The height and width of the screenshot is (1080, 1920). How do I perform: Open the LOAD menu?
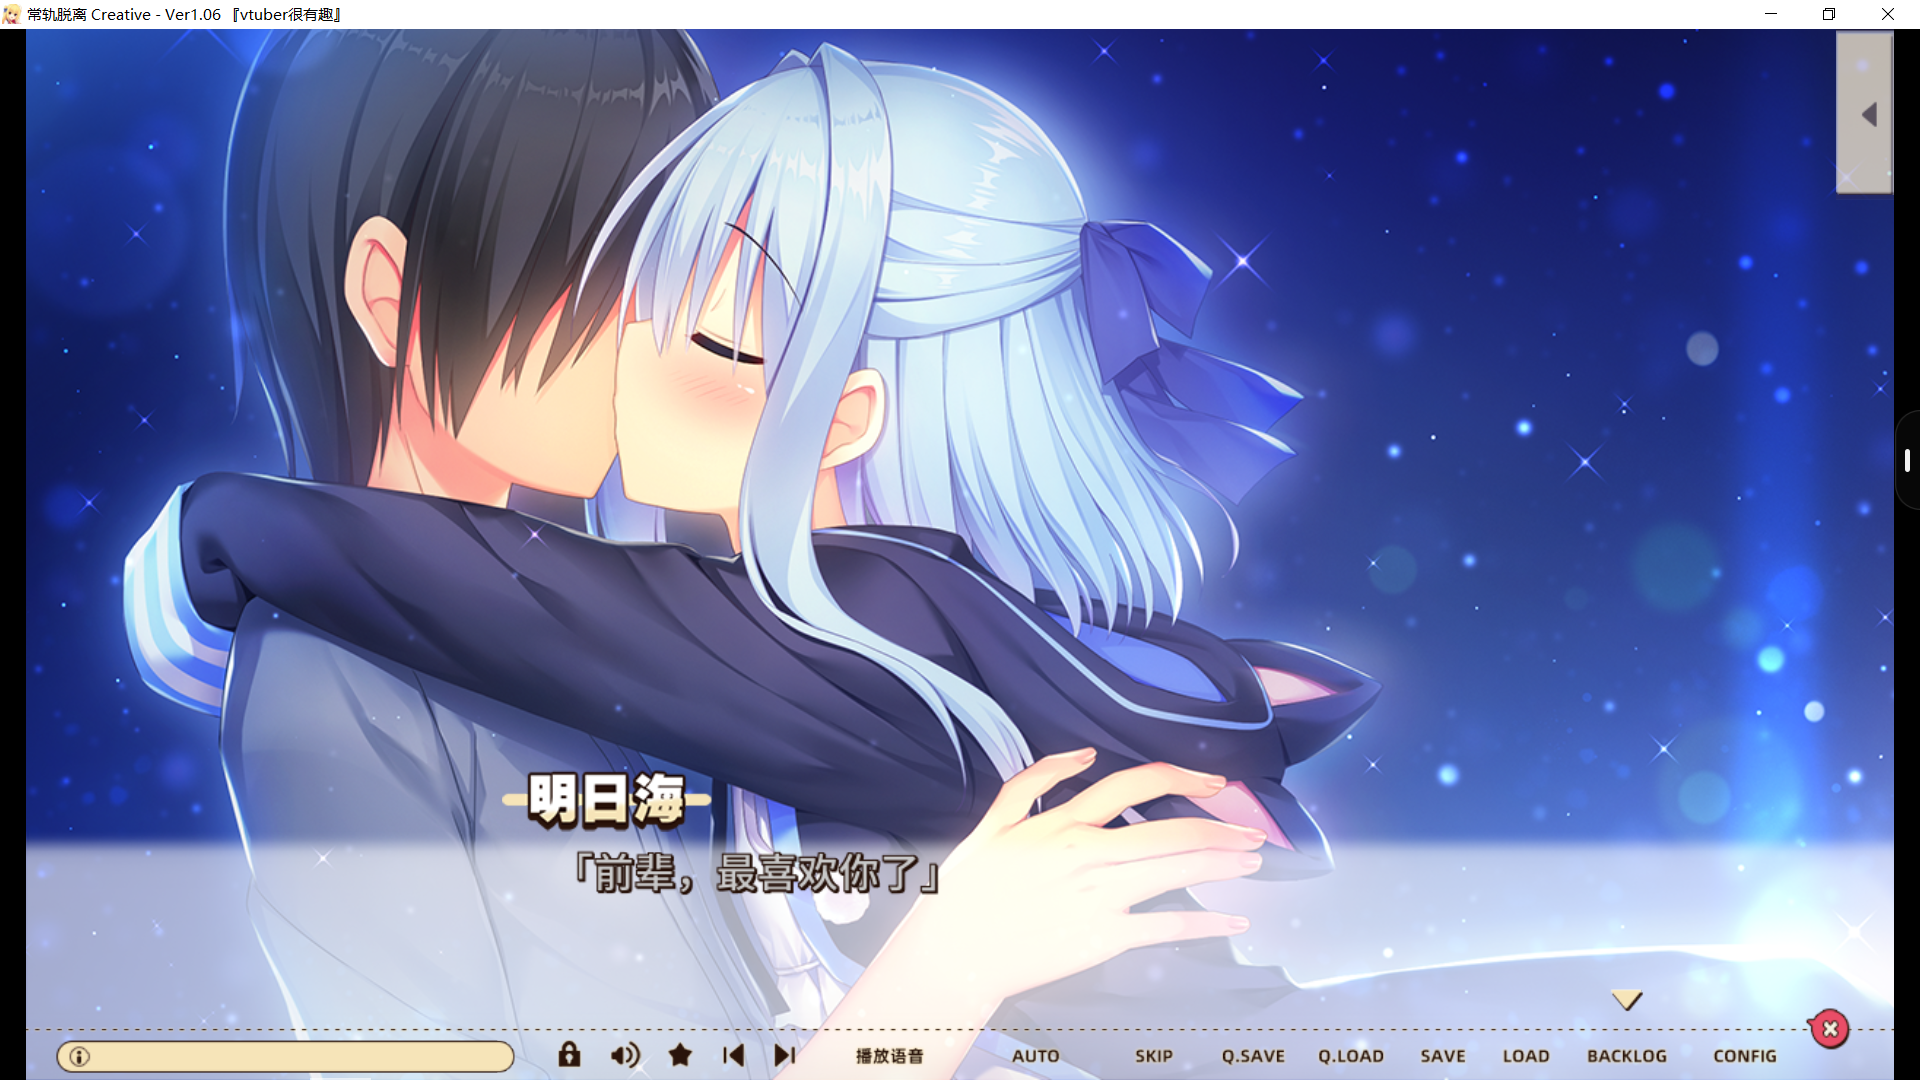pos(1525,1056)
